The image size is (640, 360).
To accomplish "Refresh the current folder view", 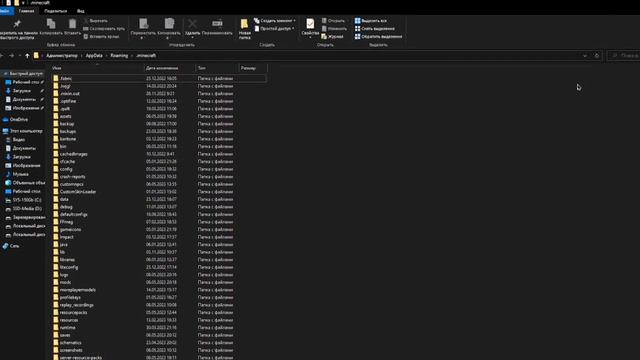I will pyautogui.click(x=597, y=56).
